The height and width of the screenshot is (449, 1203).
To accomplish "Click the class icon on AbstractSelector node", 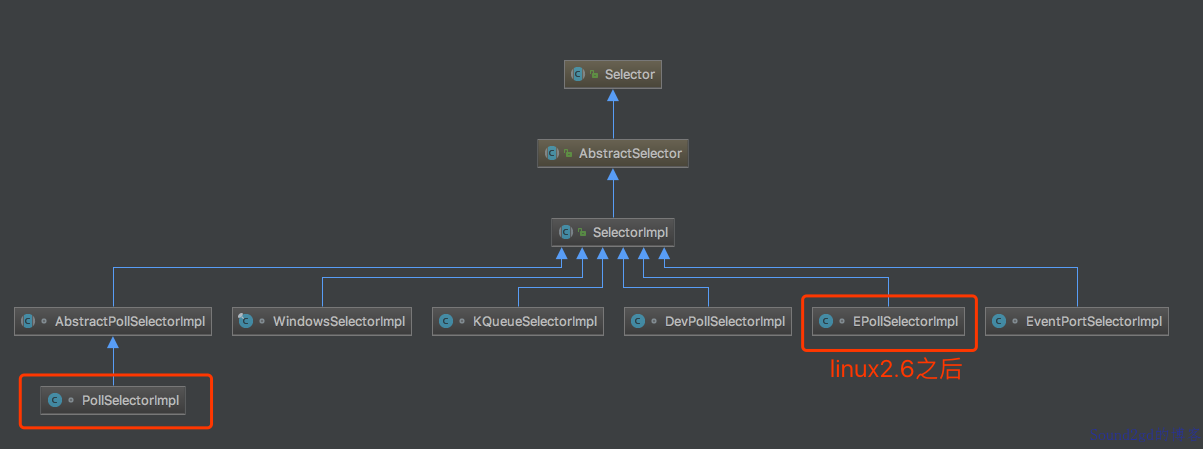I will [x=552, y=154].
